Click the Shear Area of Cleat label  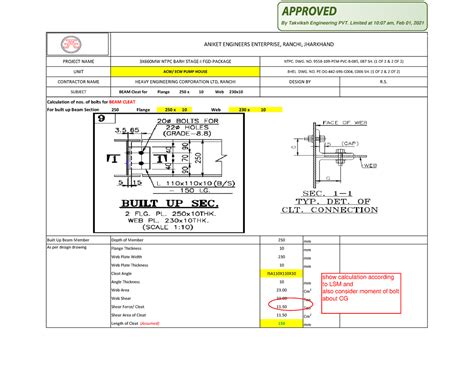pyautogui.click(x=128, y=315)
